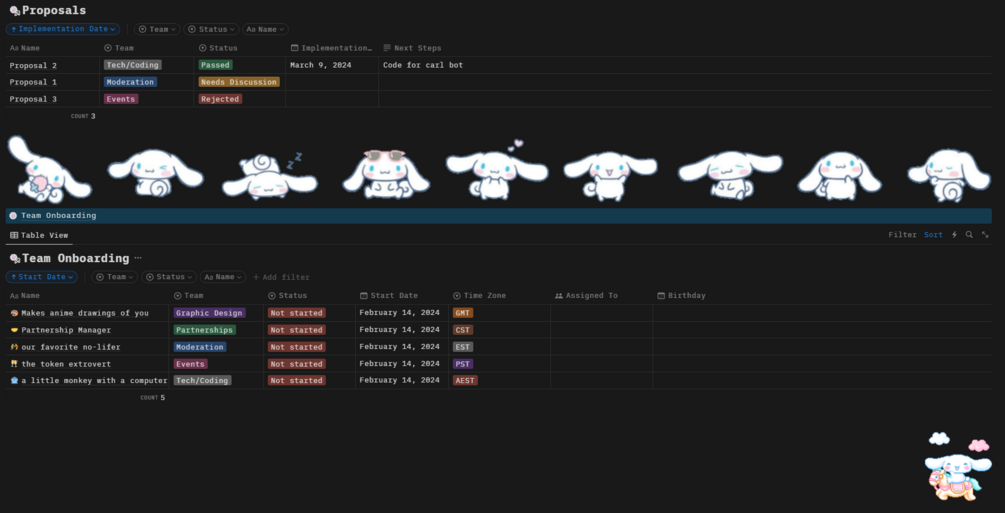Open 'Makes anime drawings of you' row
This screenshot has width=1005, height=513.
tap(85, 313)
